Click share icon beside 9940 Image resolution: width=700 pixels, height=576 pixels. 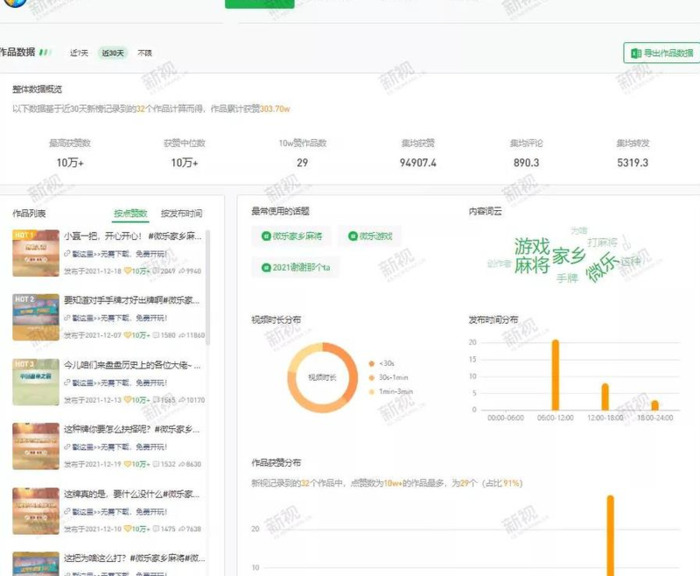coord(182,271)
